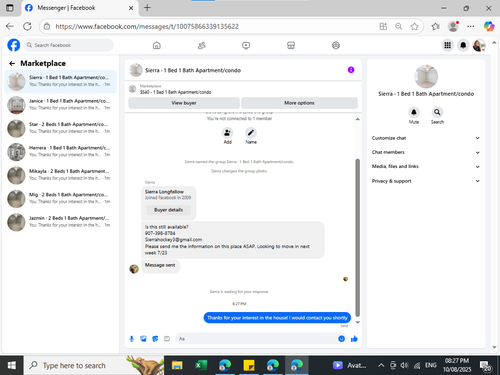Click taskbar Type here to search box

93,366
